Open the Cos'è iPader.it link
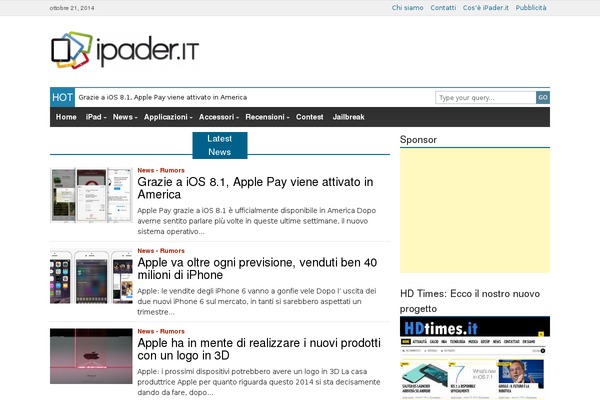 pos(486,8)
